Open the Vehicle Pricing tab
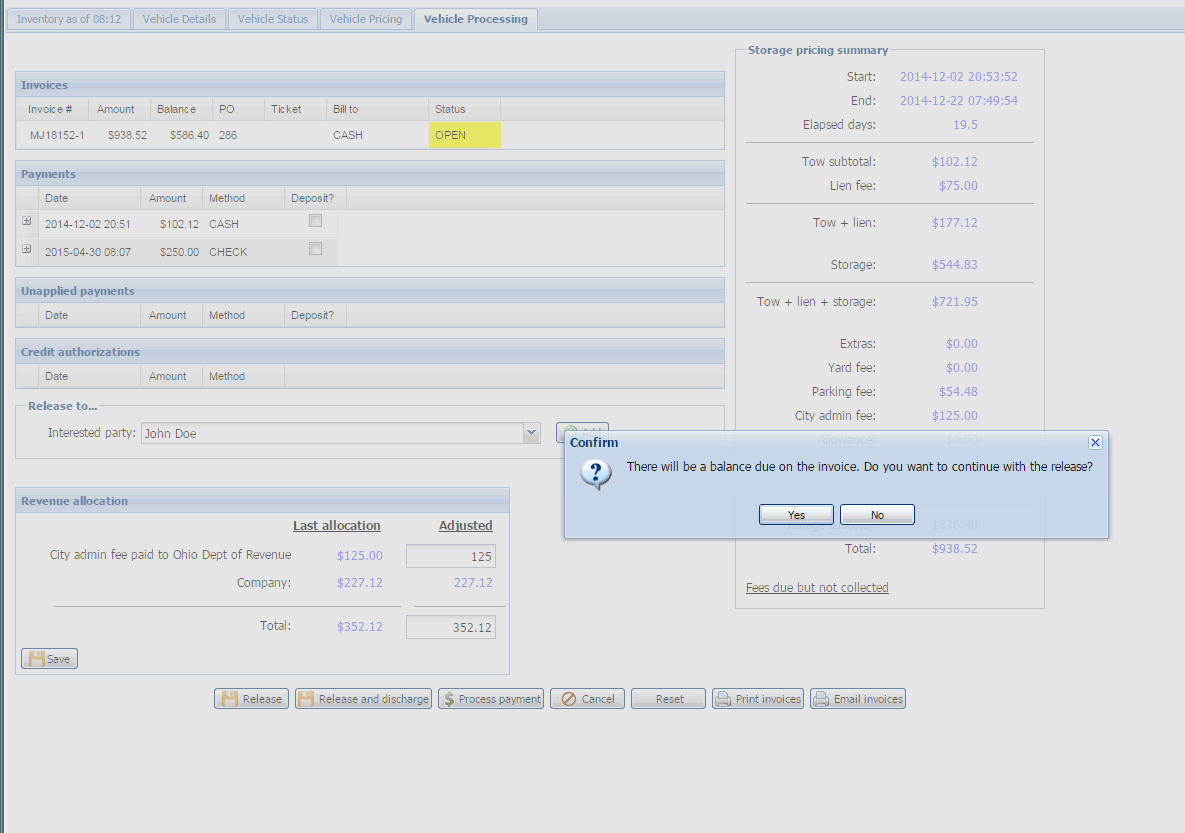This screenshot has height=833, width=1185. (366, 19)
